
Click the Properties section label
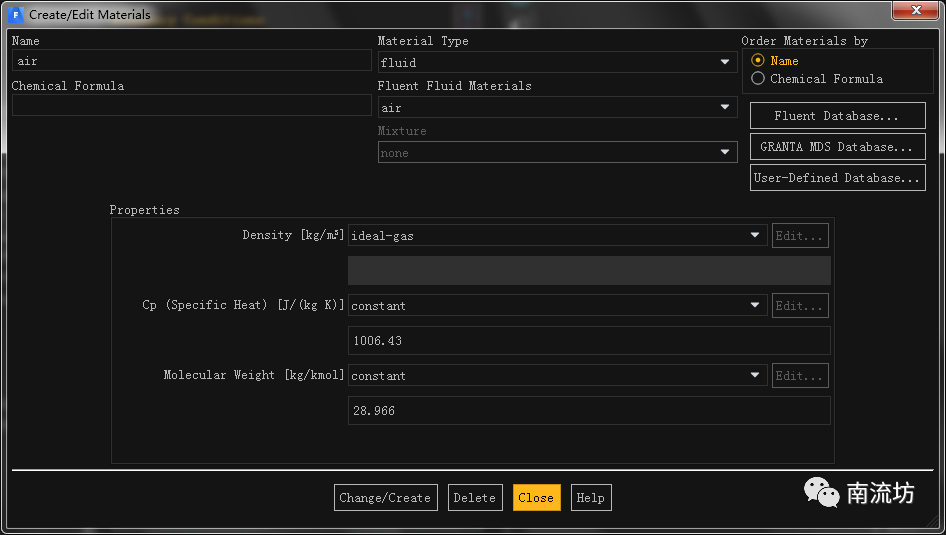pyautogui.click(x=144, y=210)
